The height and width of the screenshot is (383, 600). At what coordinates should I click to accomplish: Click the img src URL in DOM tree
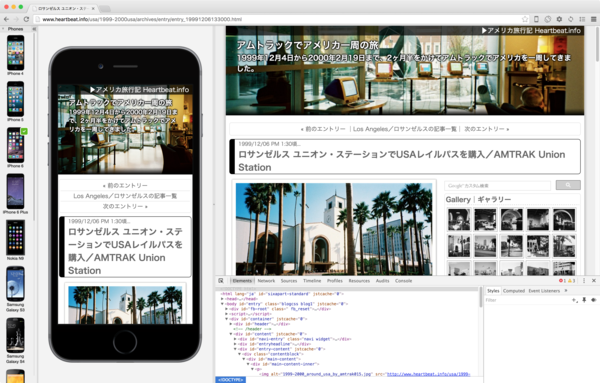[428, 374]
